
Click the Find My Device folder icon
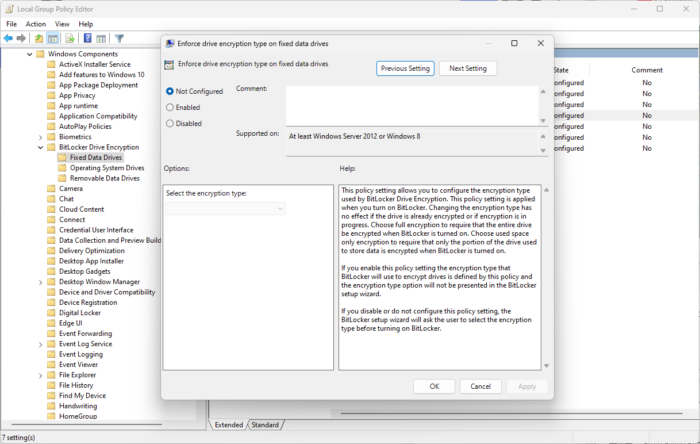point(51,395)
